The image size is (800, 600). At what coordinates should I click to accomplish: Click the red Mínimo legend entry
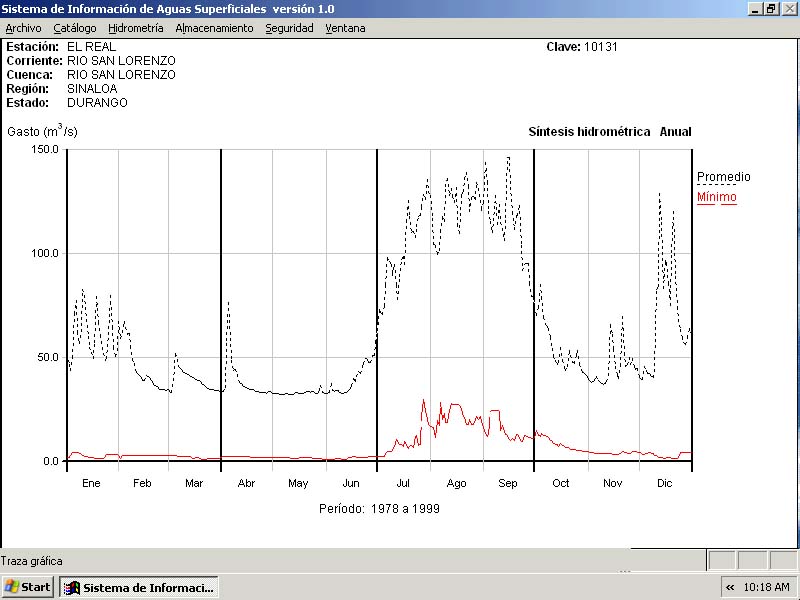[716, 197]
